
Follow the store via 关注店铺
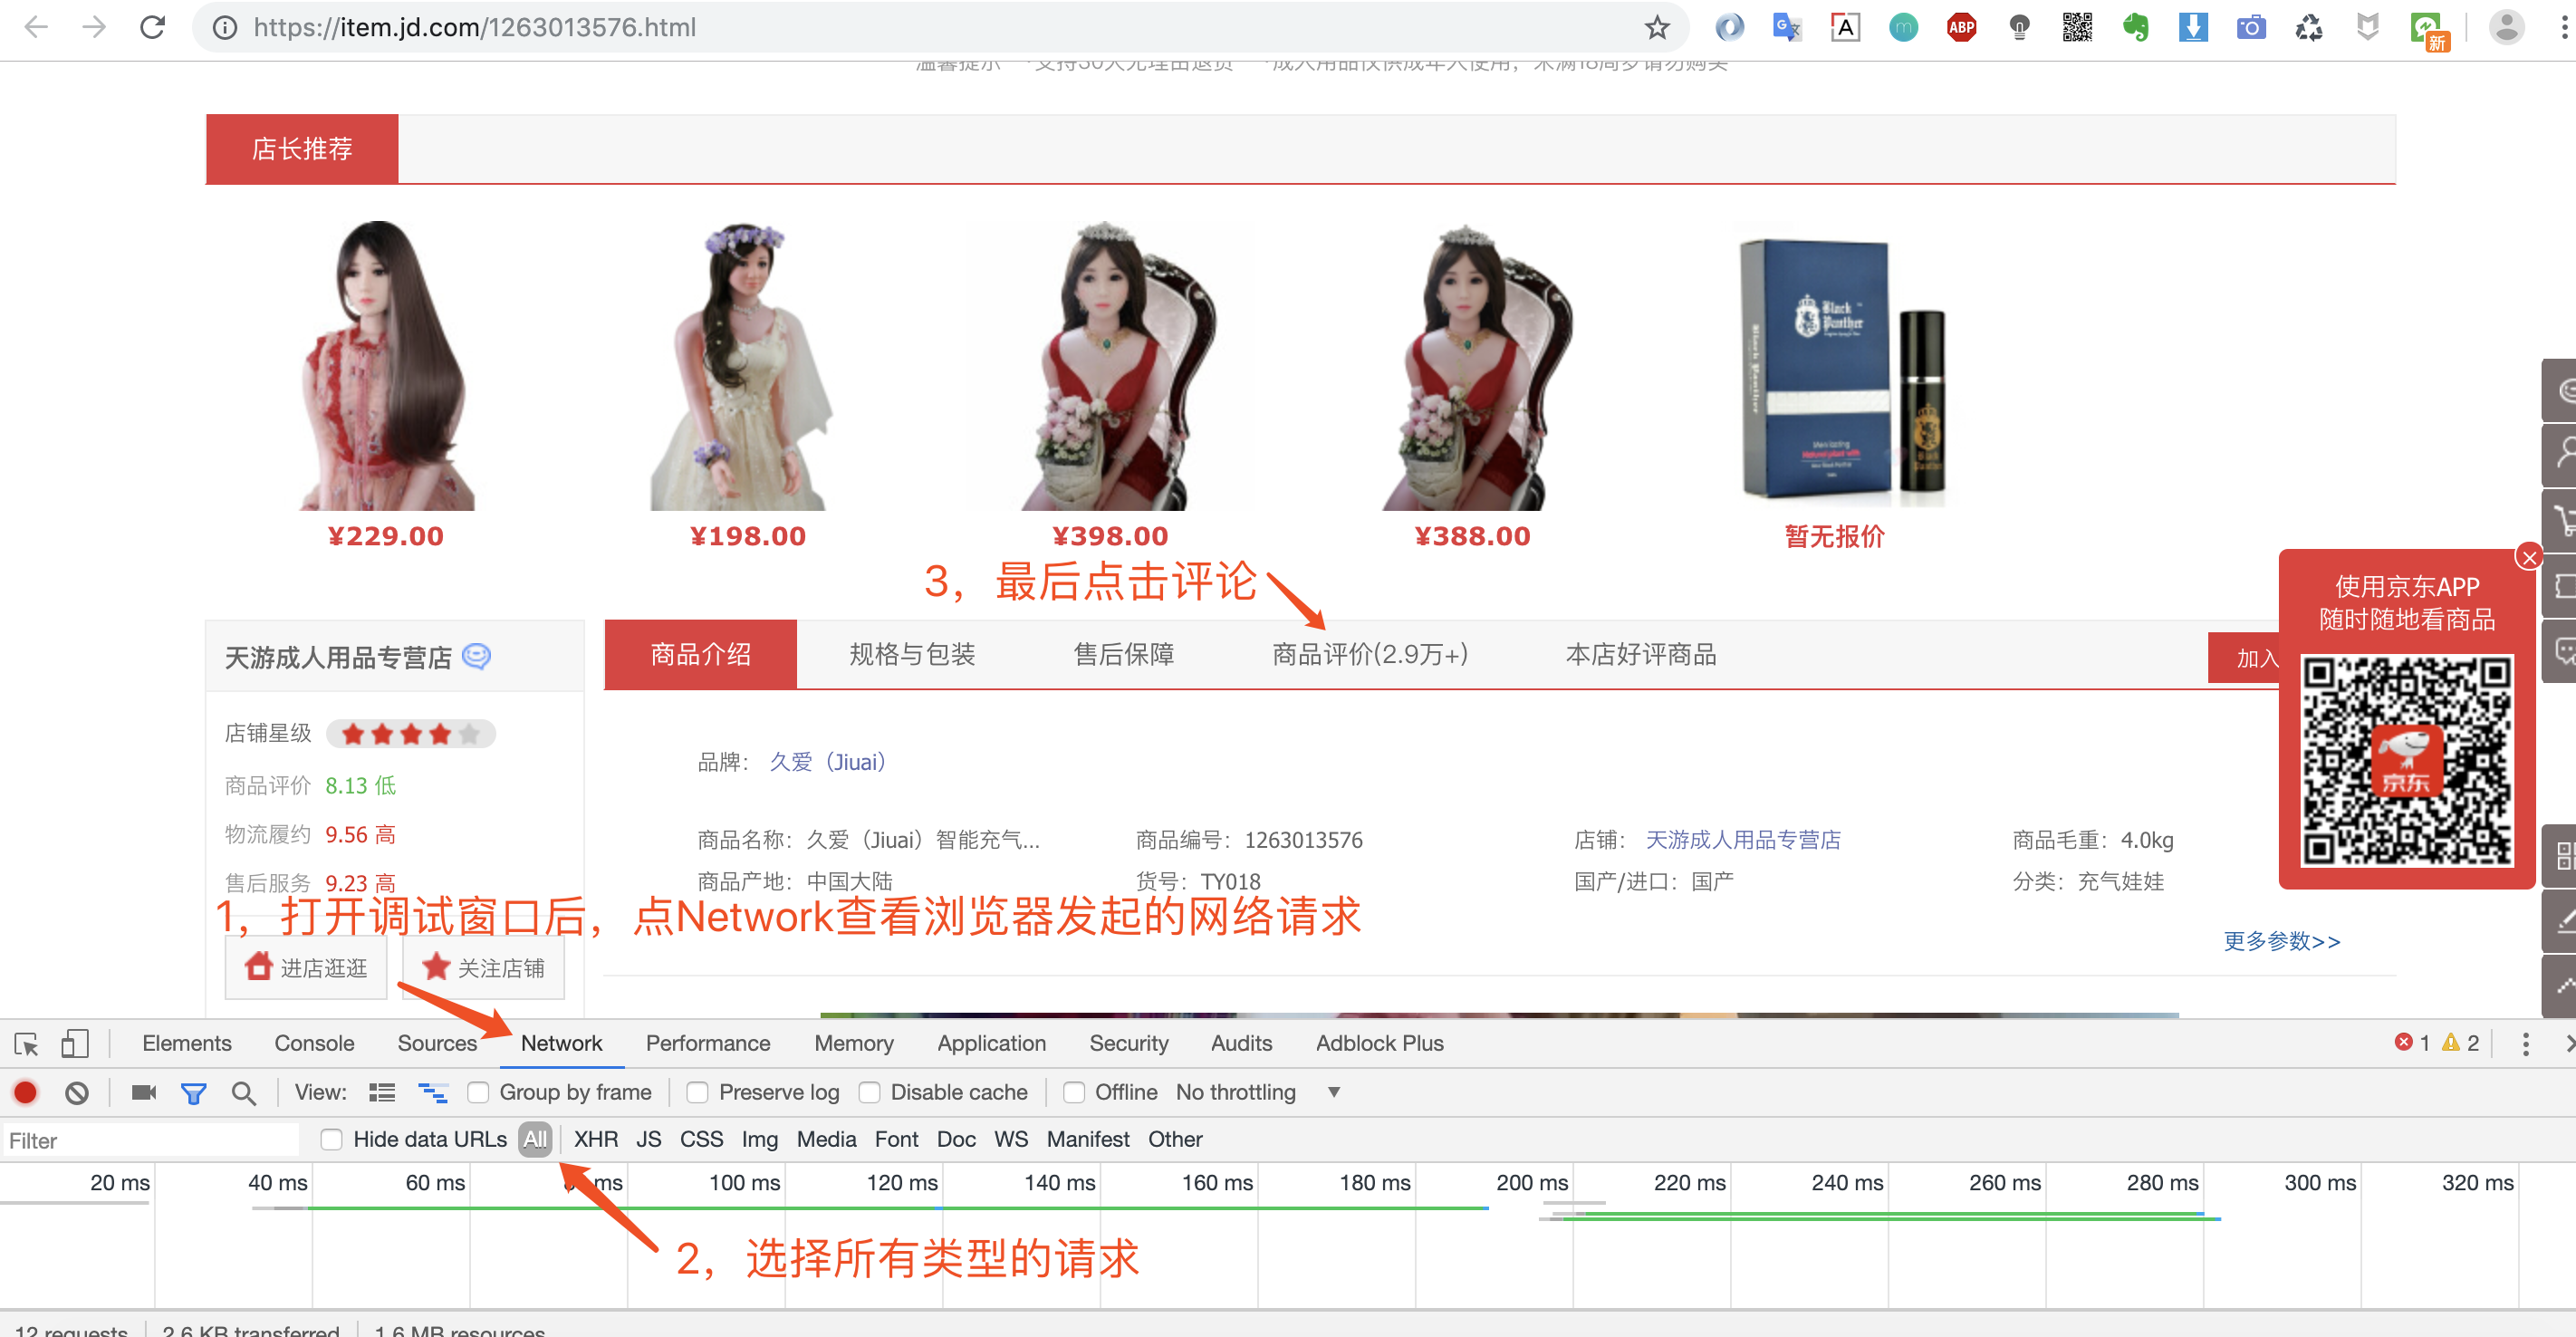point(483,967)
